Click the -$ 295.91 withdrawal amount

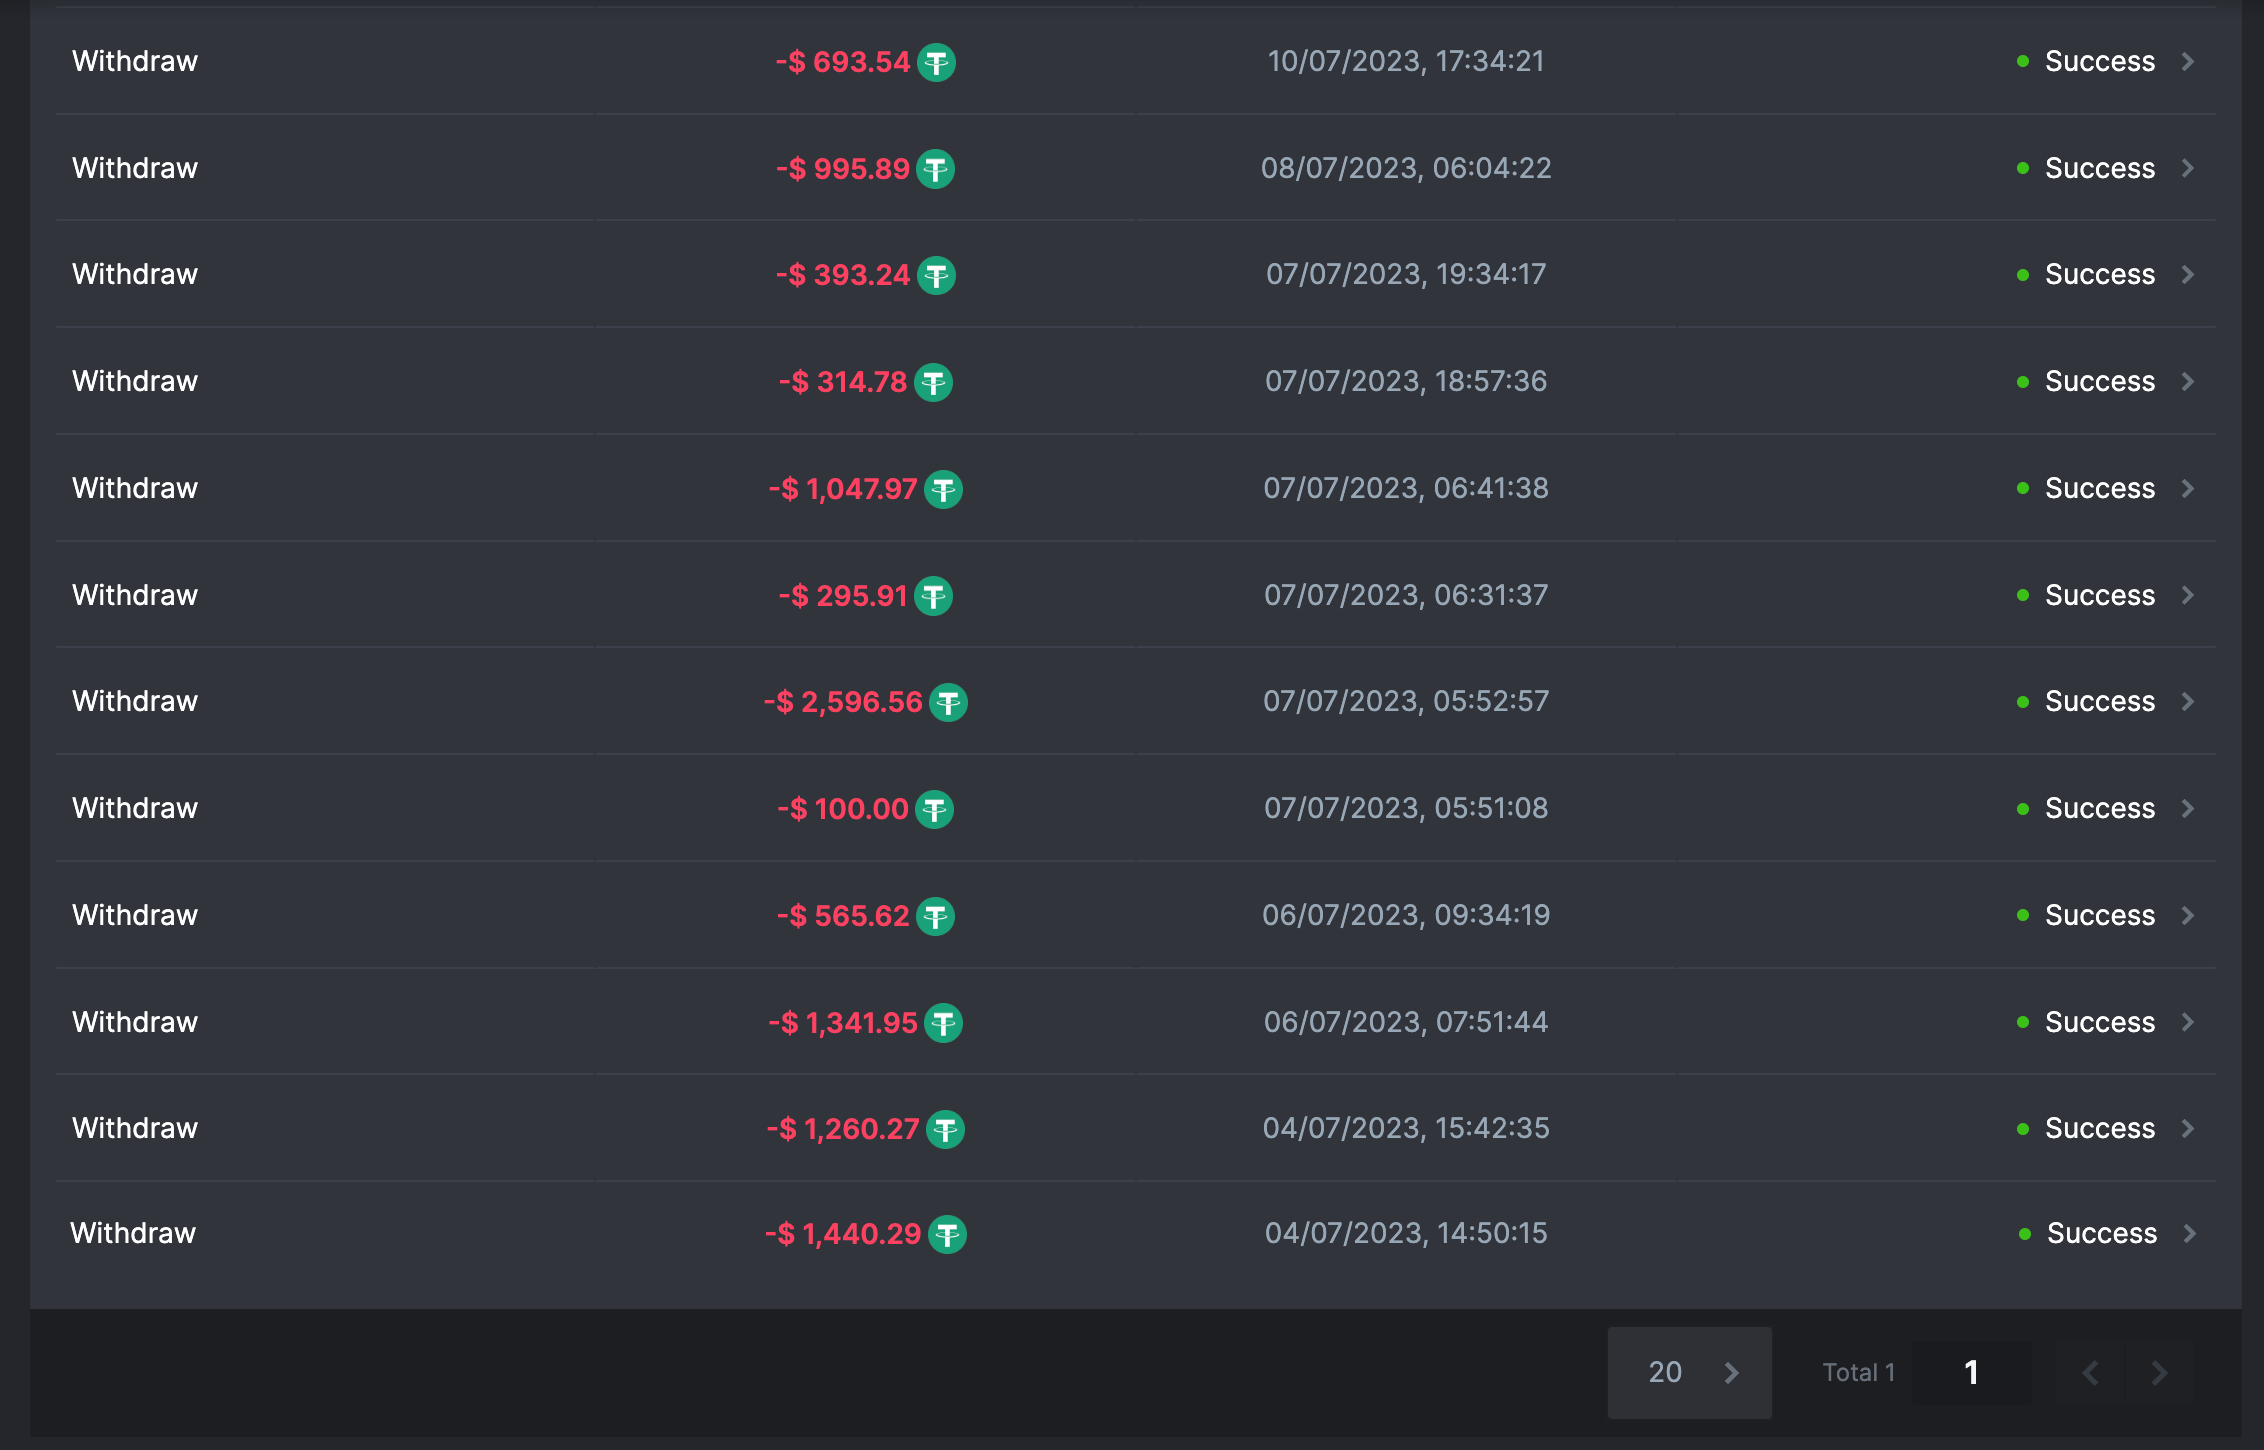(843, 596)
